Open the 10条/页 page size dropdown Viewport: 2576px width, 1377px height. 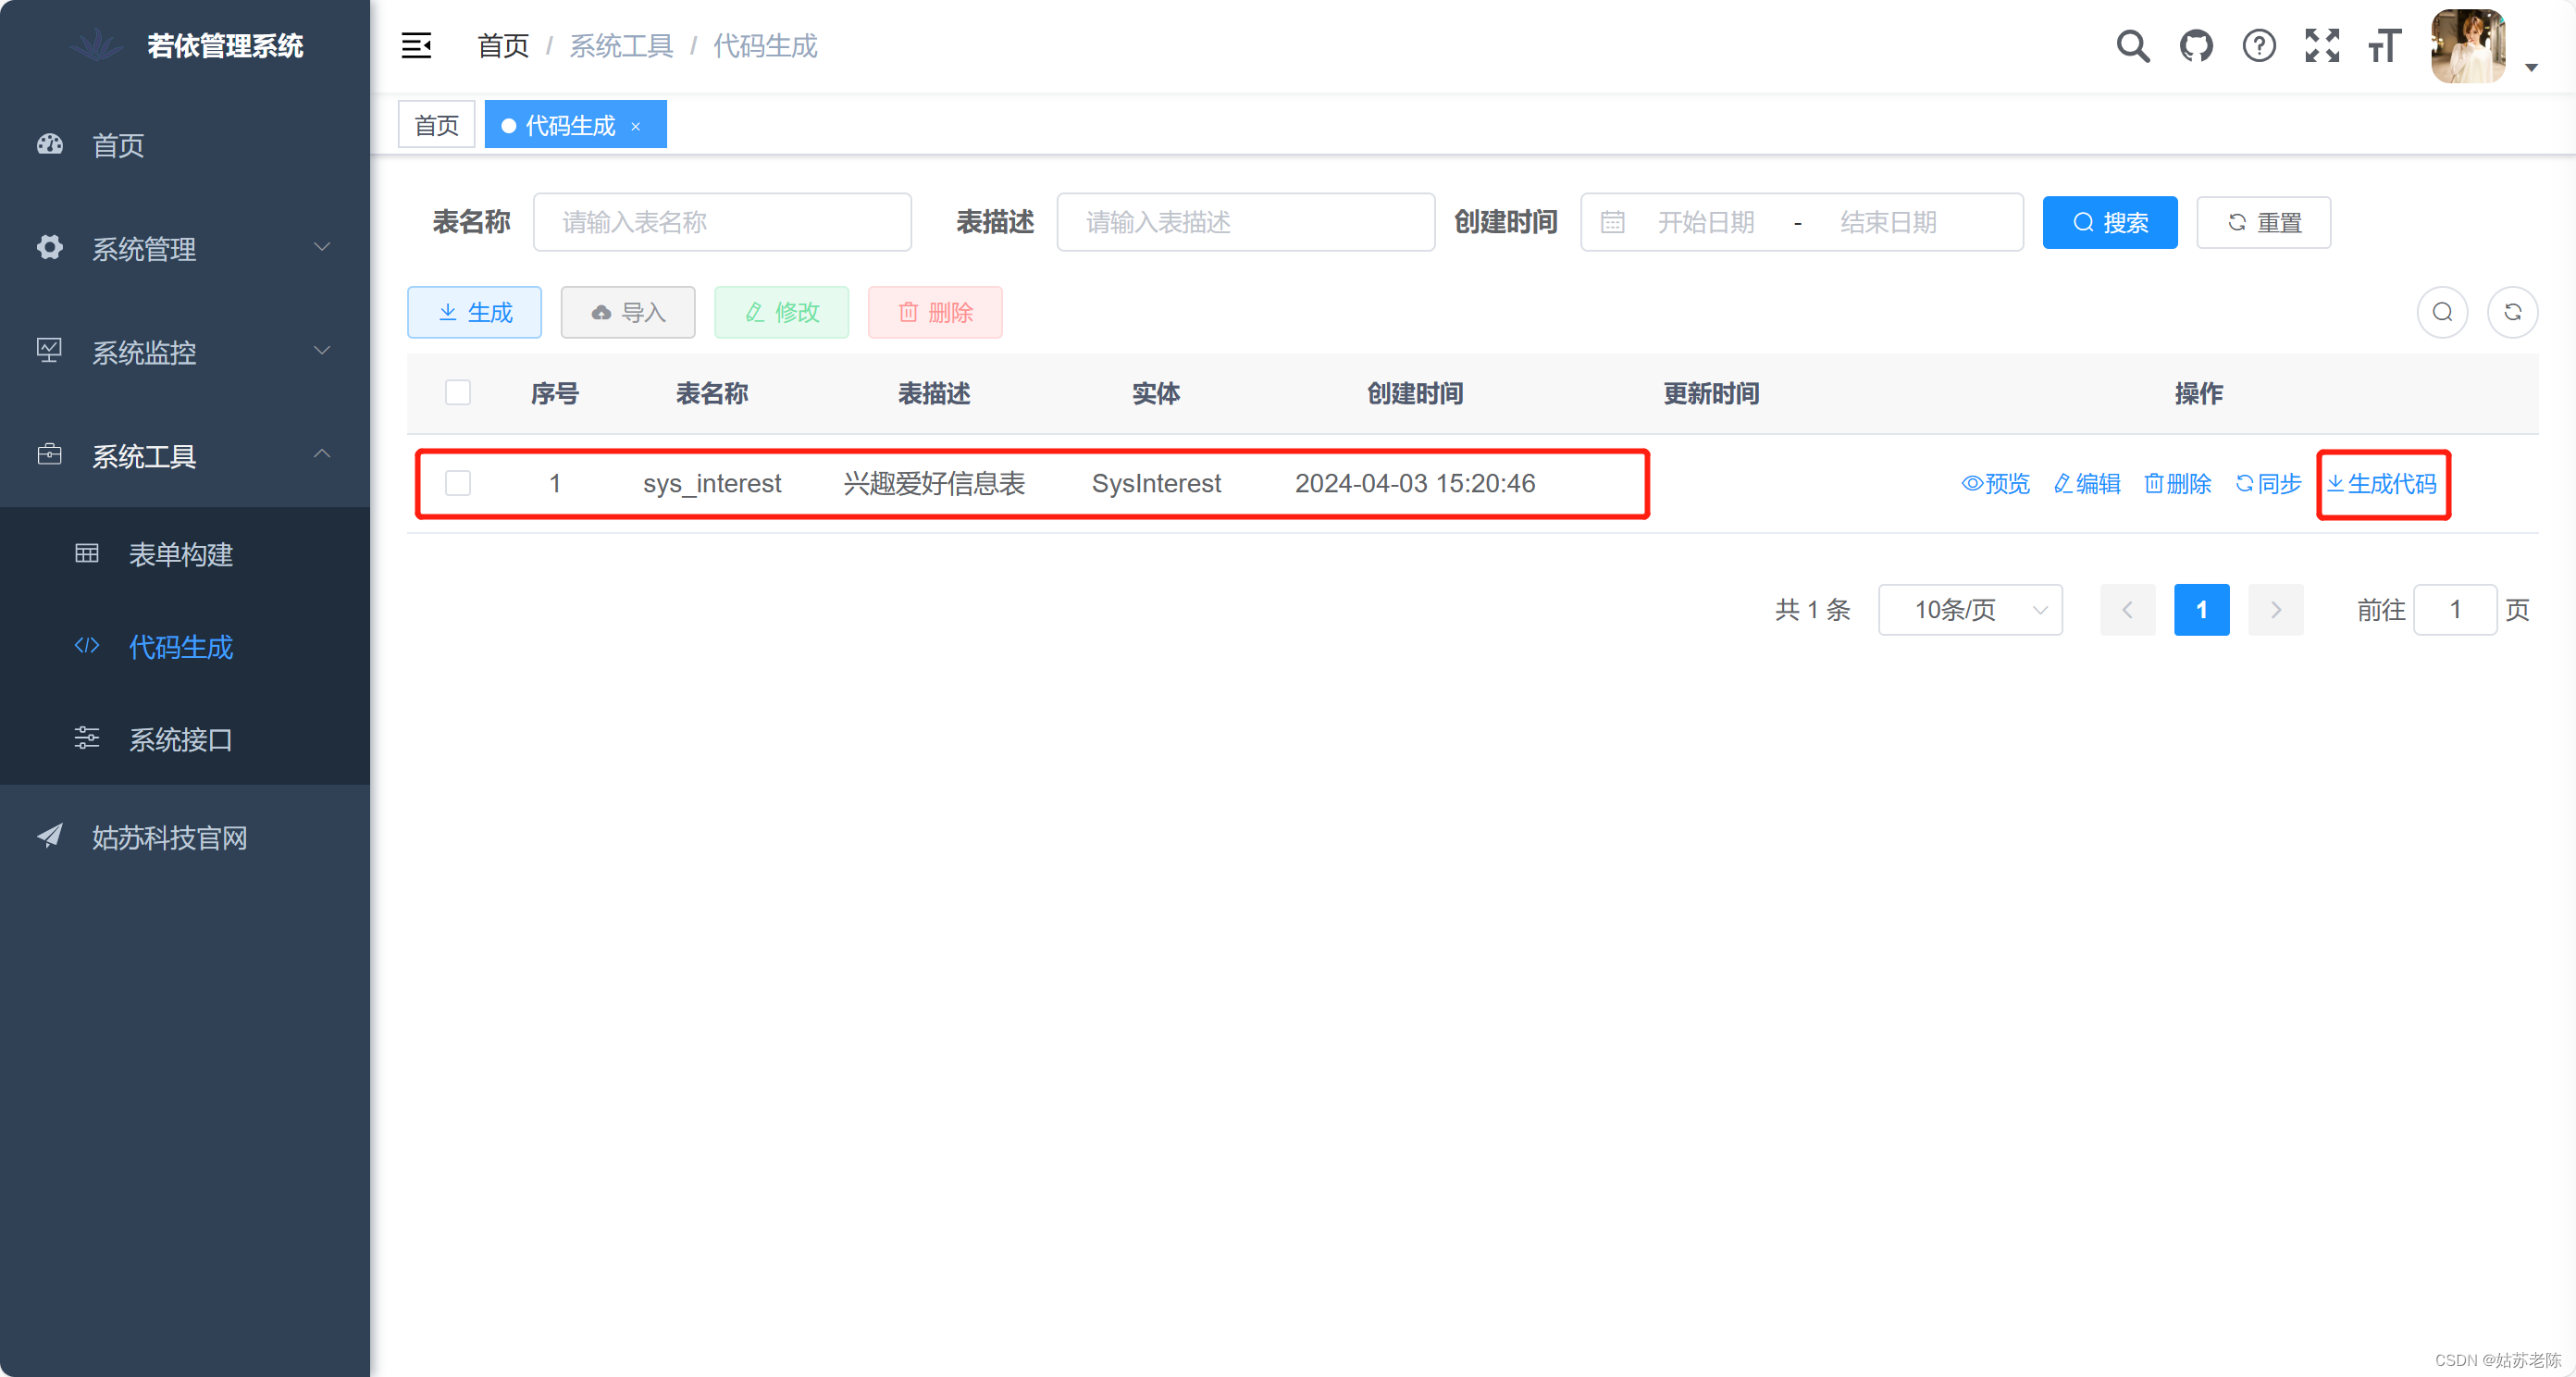tap(1969, 610)
